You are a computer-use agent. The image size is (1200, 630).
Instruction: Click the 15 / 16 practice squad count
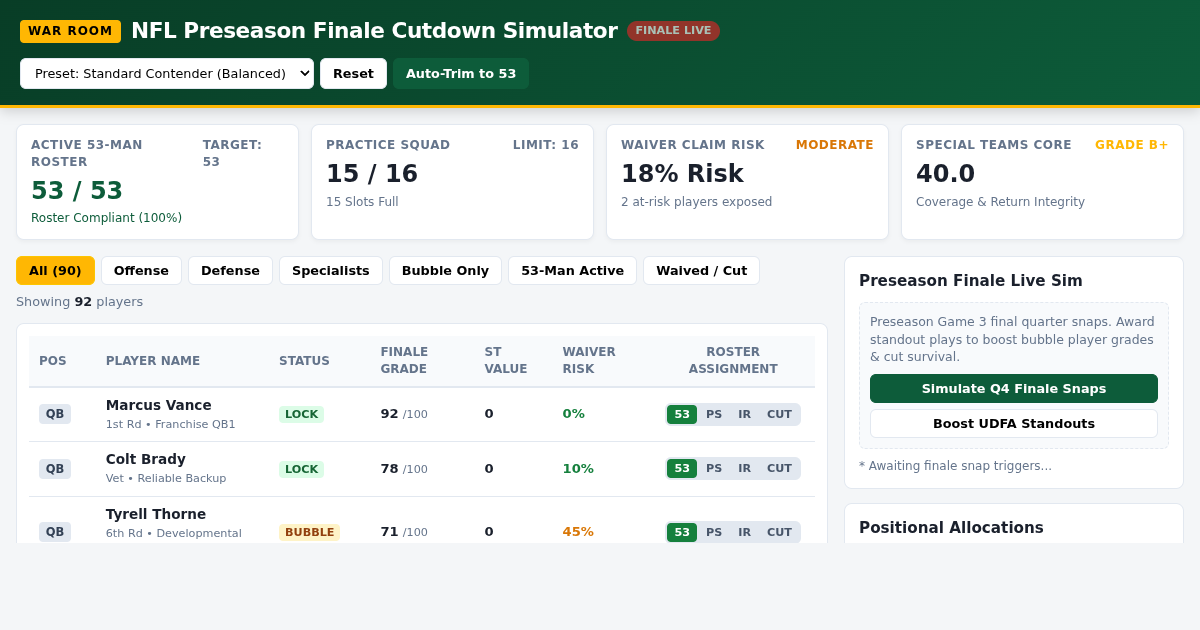tap(372, 174)
